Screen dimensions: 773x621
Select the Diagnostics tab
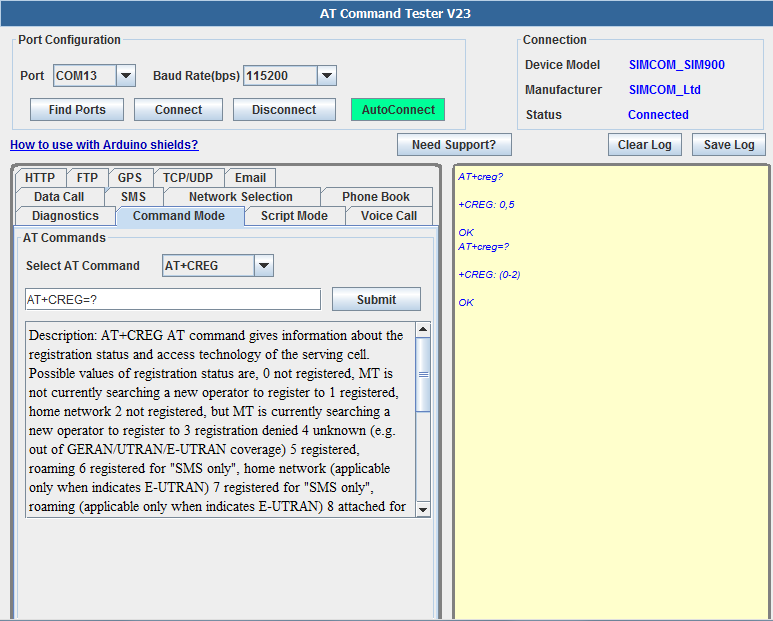coord(65,216)
